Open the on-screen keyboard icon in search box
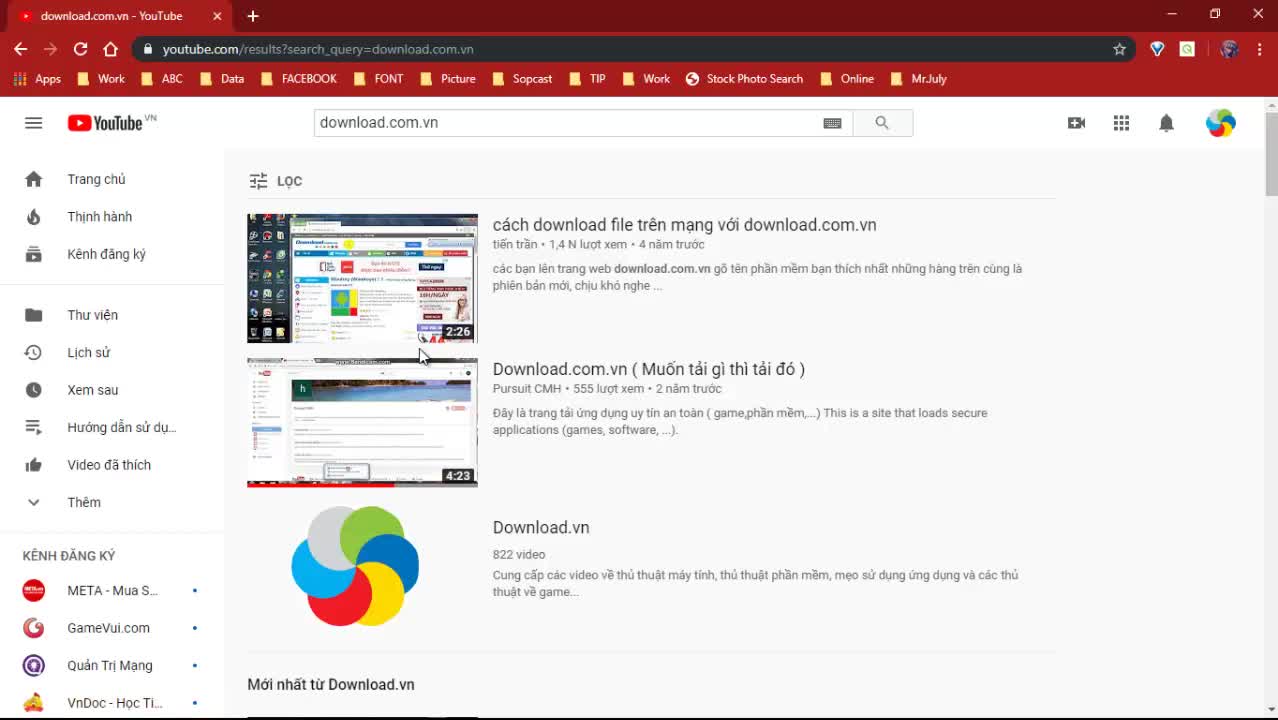The width and height of the screenshot is (1278, 720). coord(832,123)
